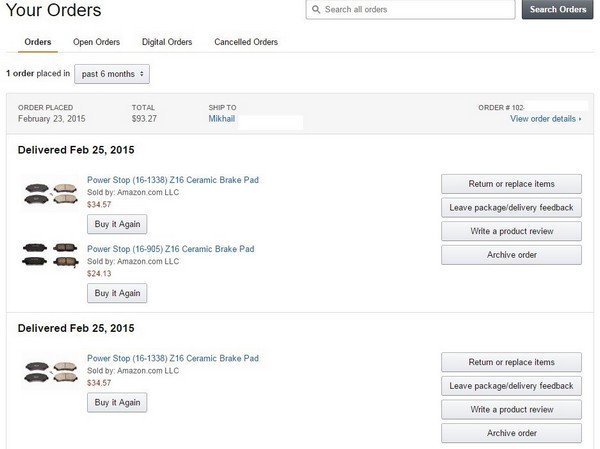Screen dimensions: 600x449
Task: Archive order in second shipment section
Action: [x=511, y=433]
